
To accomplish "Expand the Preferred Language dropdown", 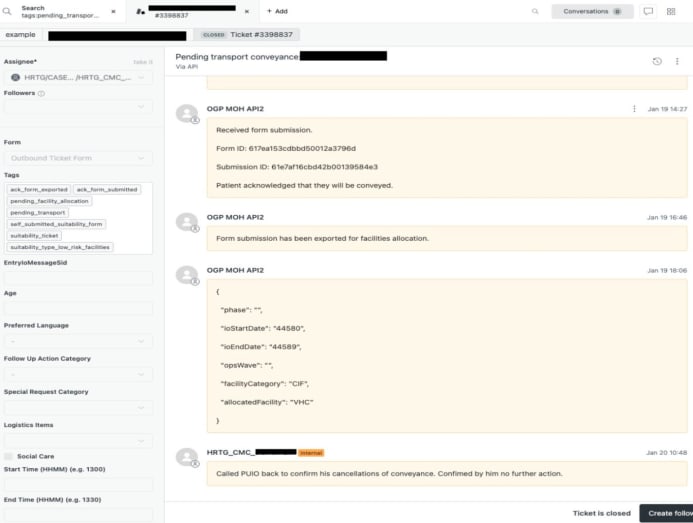I will pos(78,341).
